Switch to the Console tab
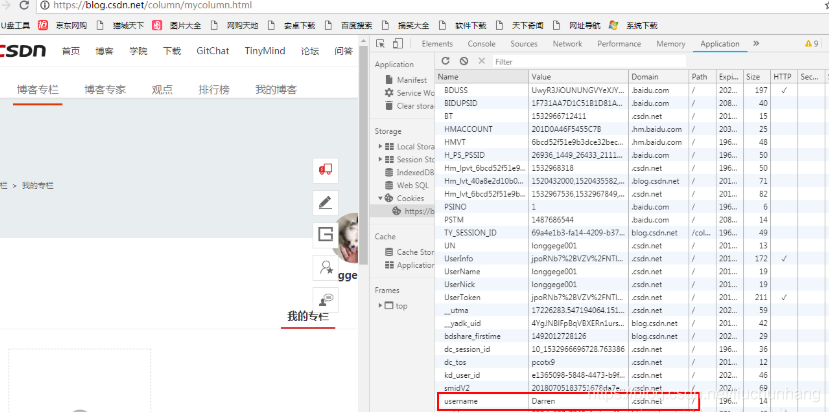 (x=481, y=44)
